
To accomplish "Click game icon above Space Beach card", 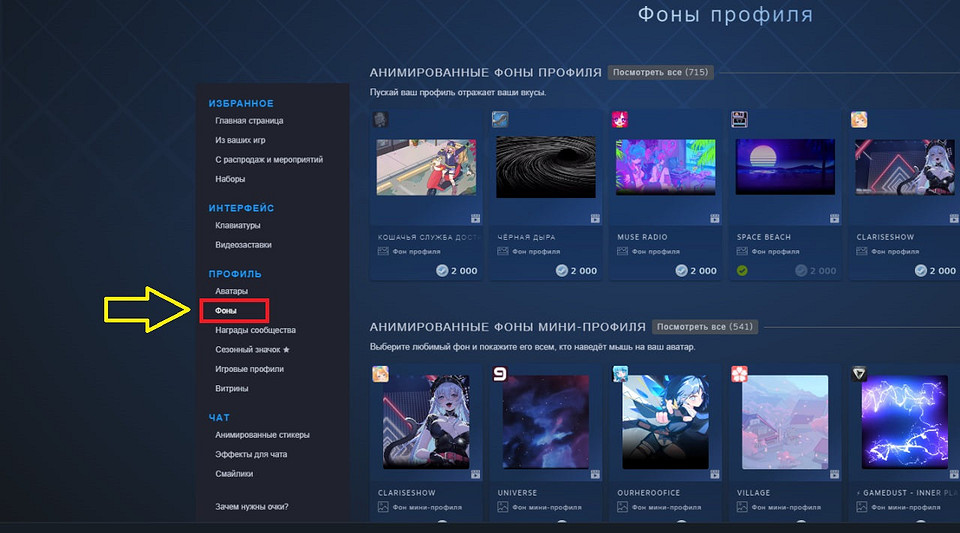I will click(x=740, y=119).
